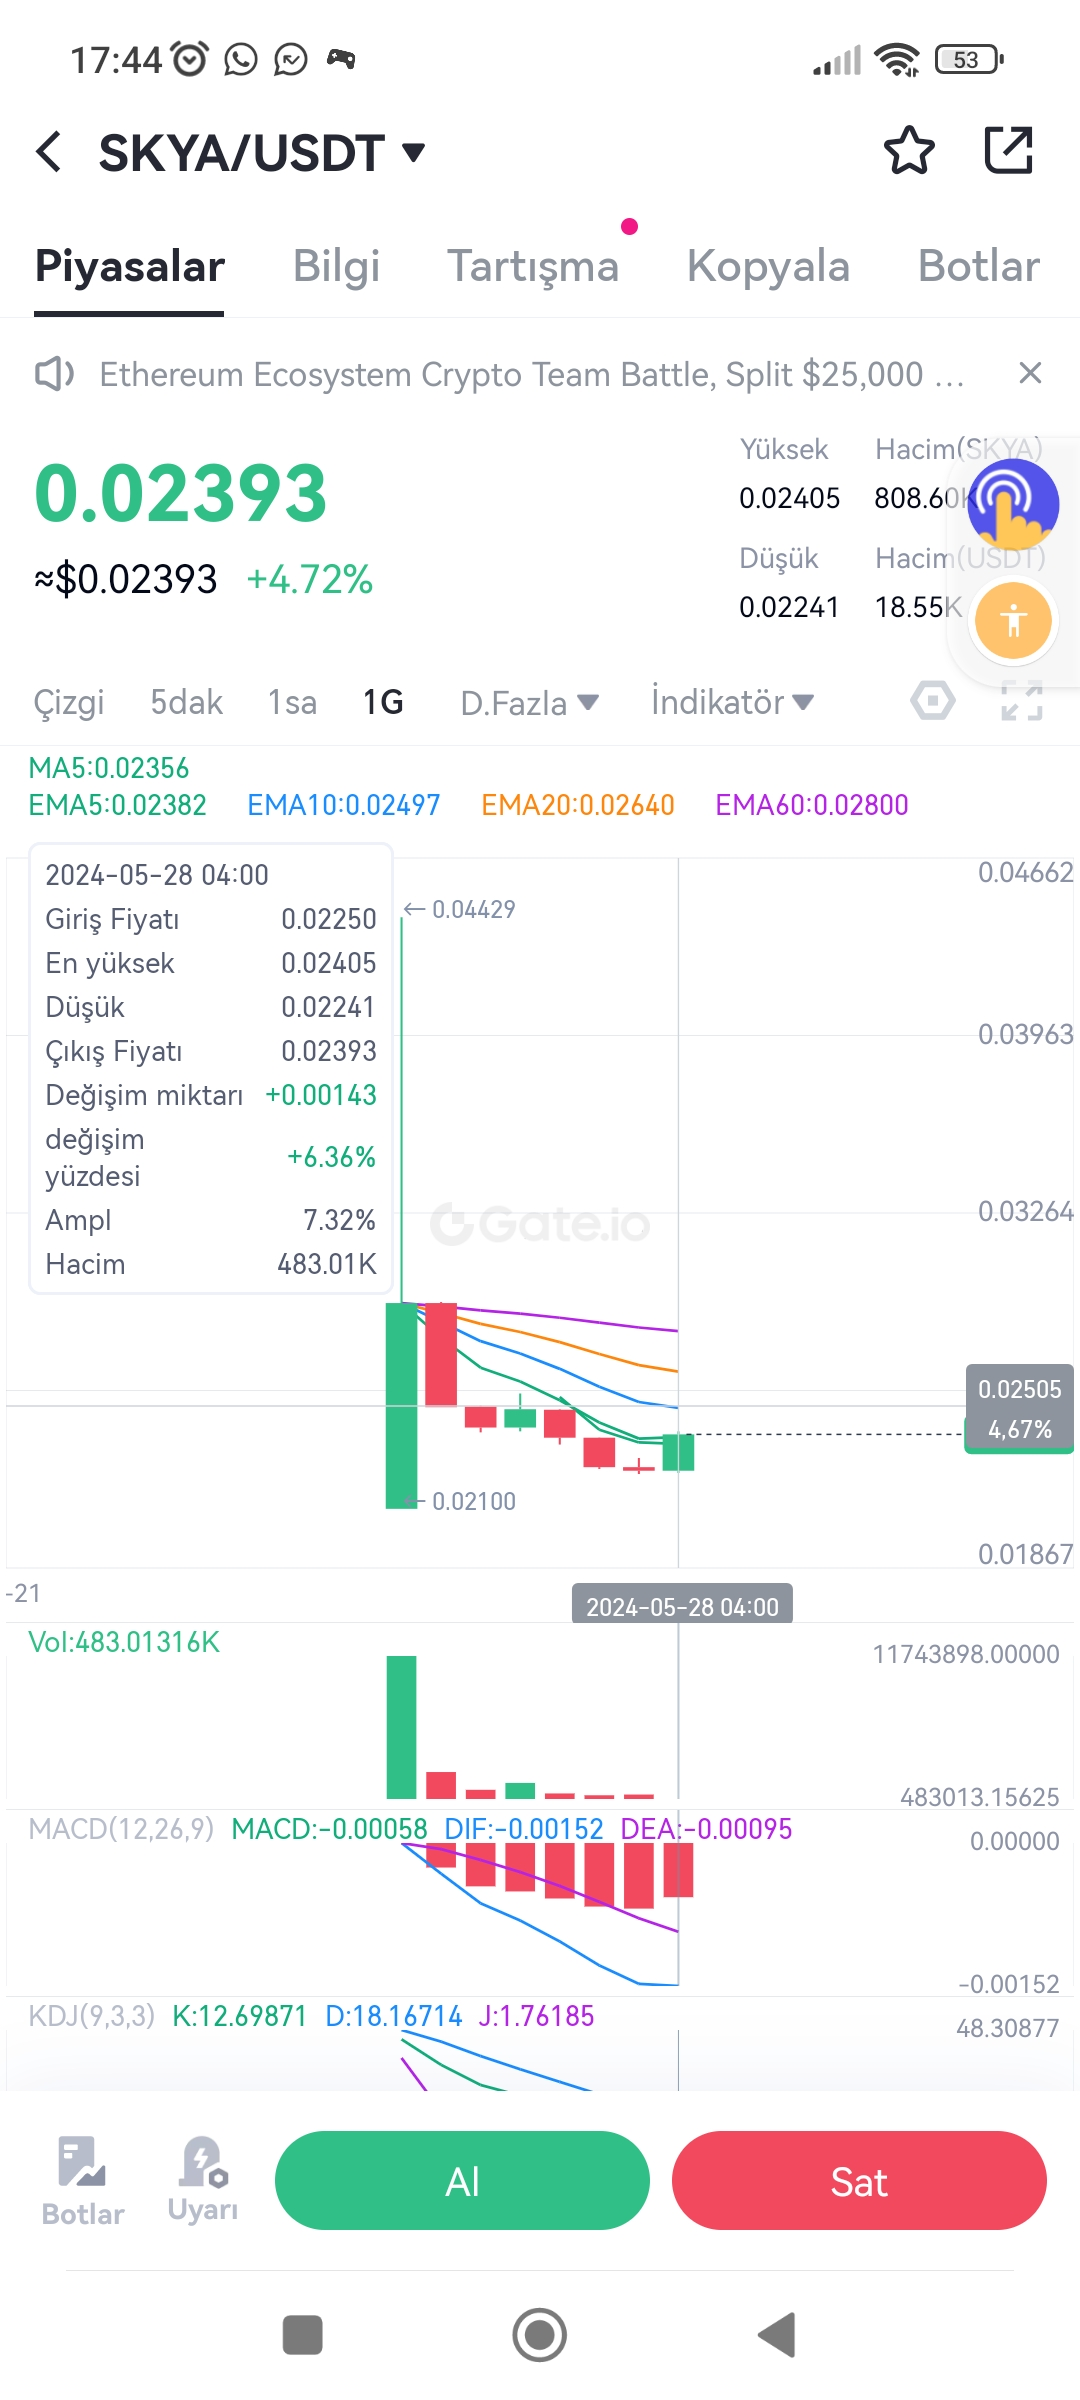Switch to the Bilgi tab

[x=336, y=267]
